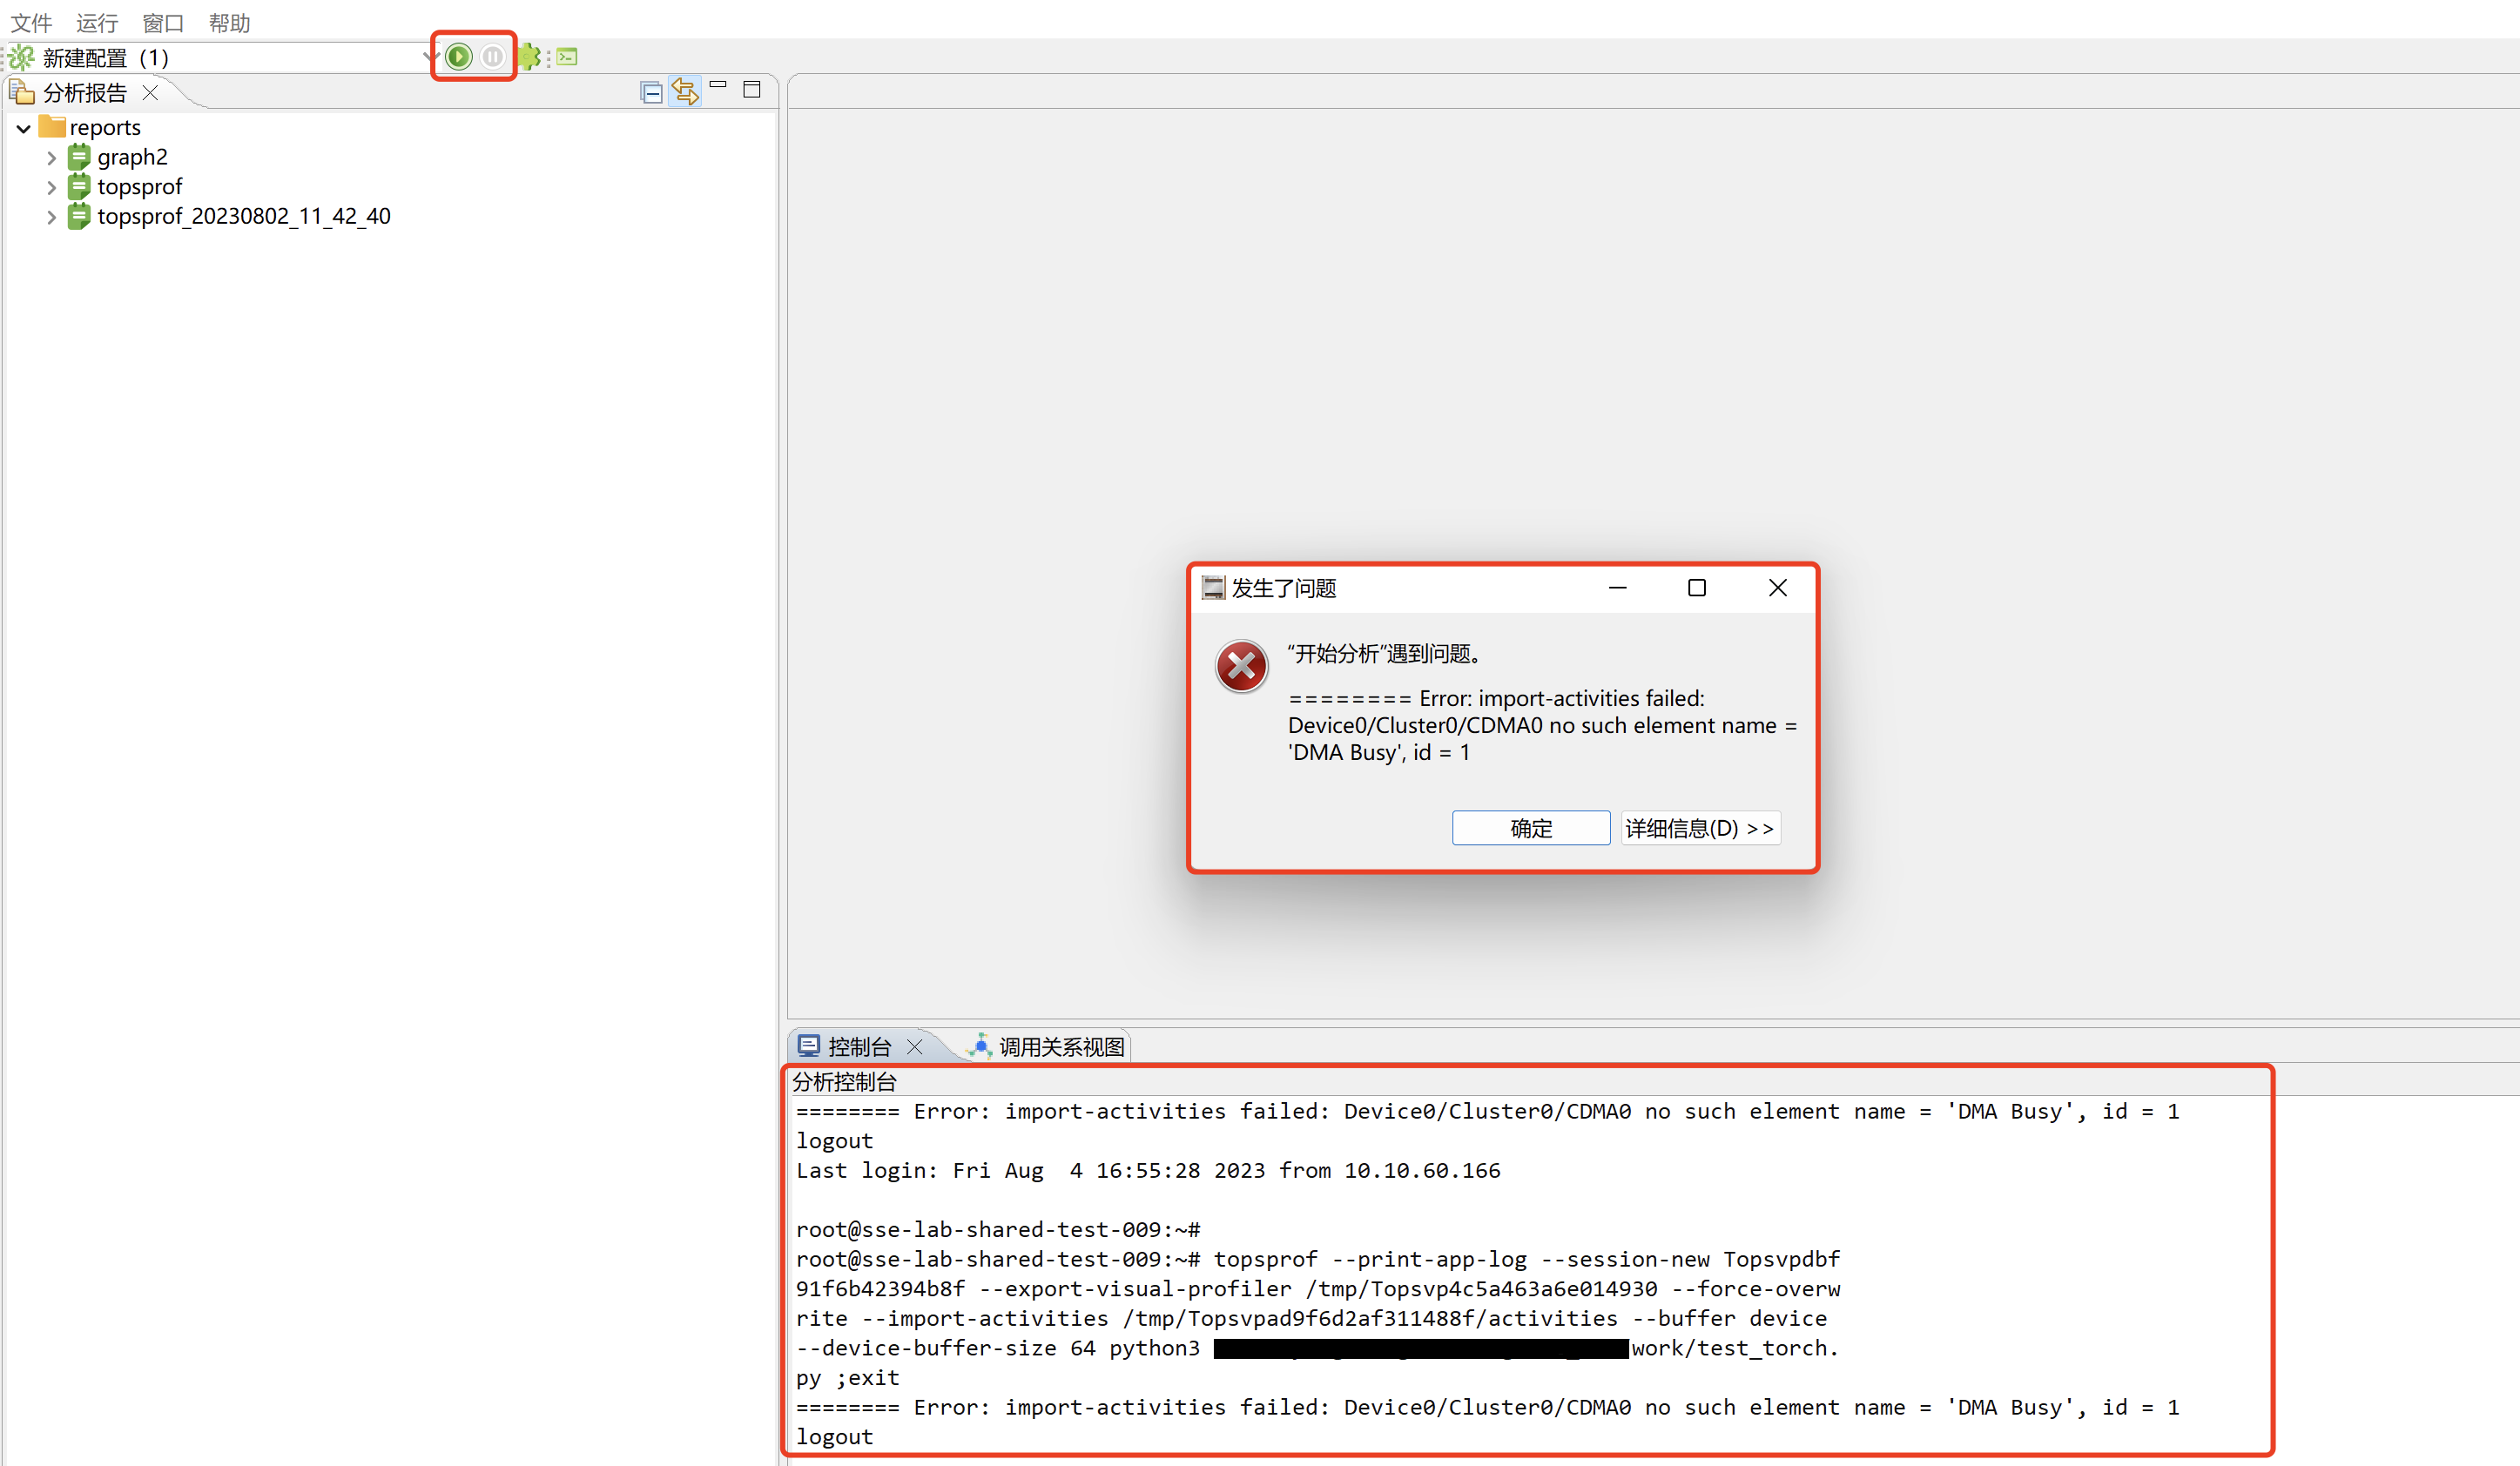Expand the graph2 report node
Viewport: 2520px width, 1466px height.
click(51, 158)
